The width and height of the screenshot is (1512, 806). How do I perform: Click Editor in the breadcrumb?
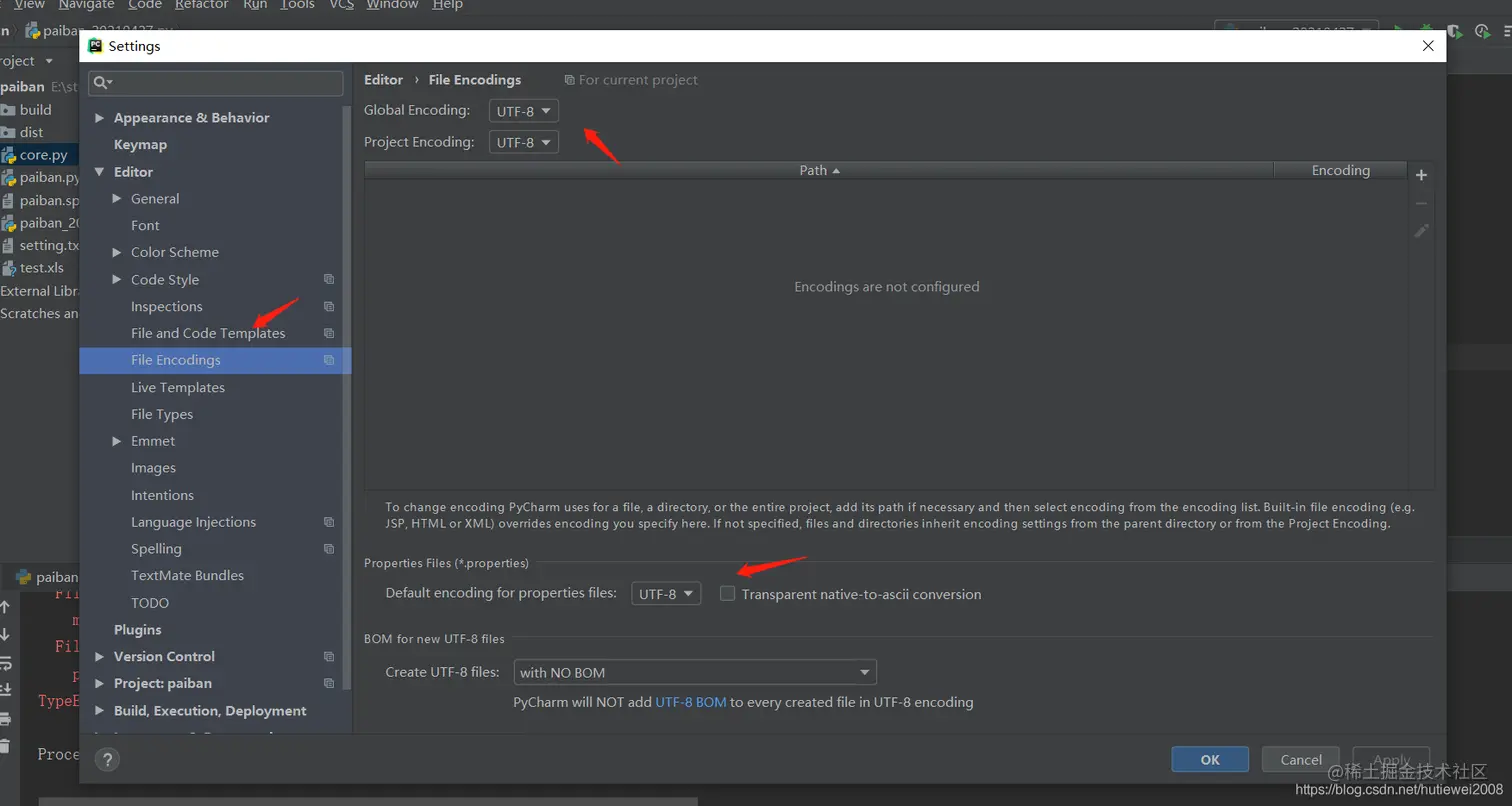point(383,80)
